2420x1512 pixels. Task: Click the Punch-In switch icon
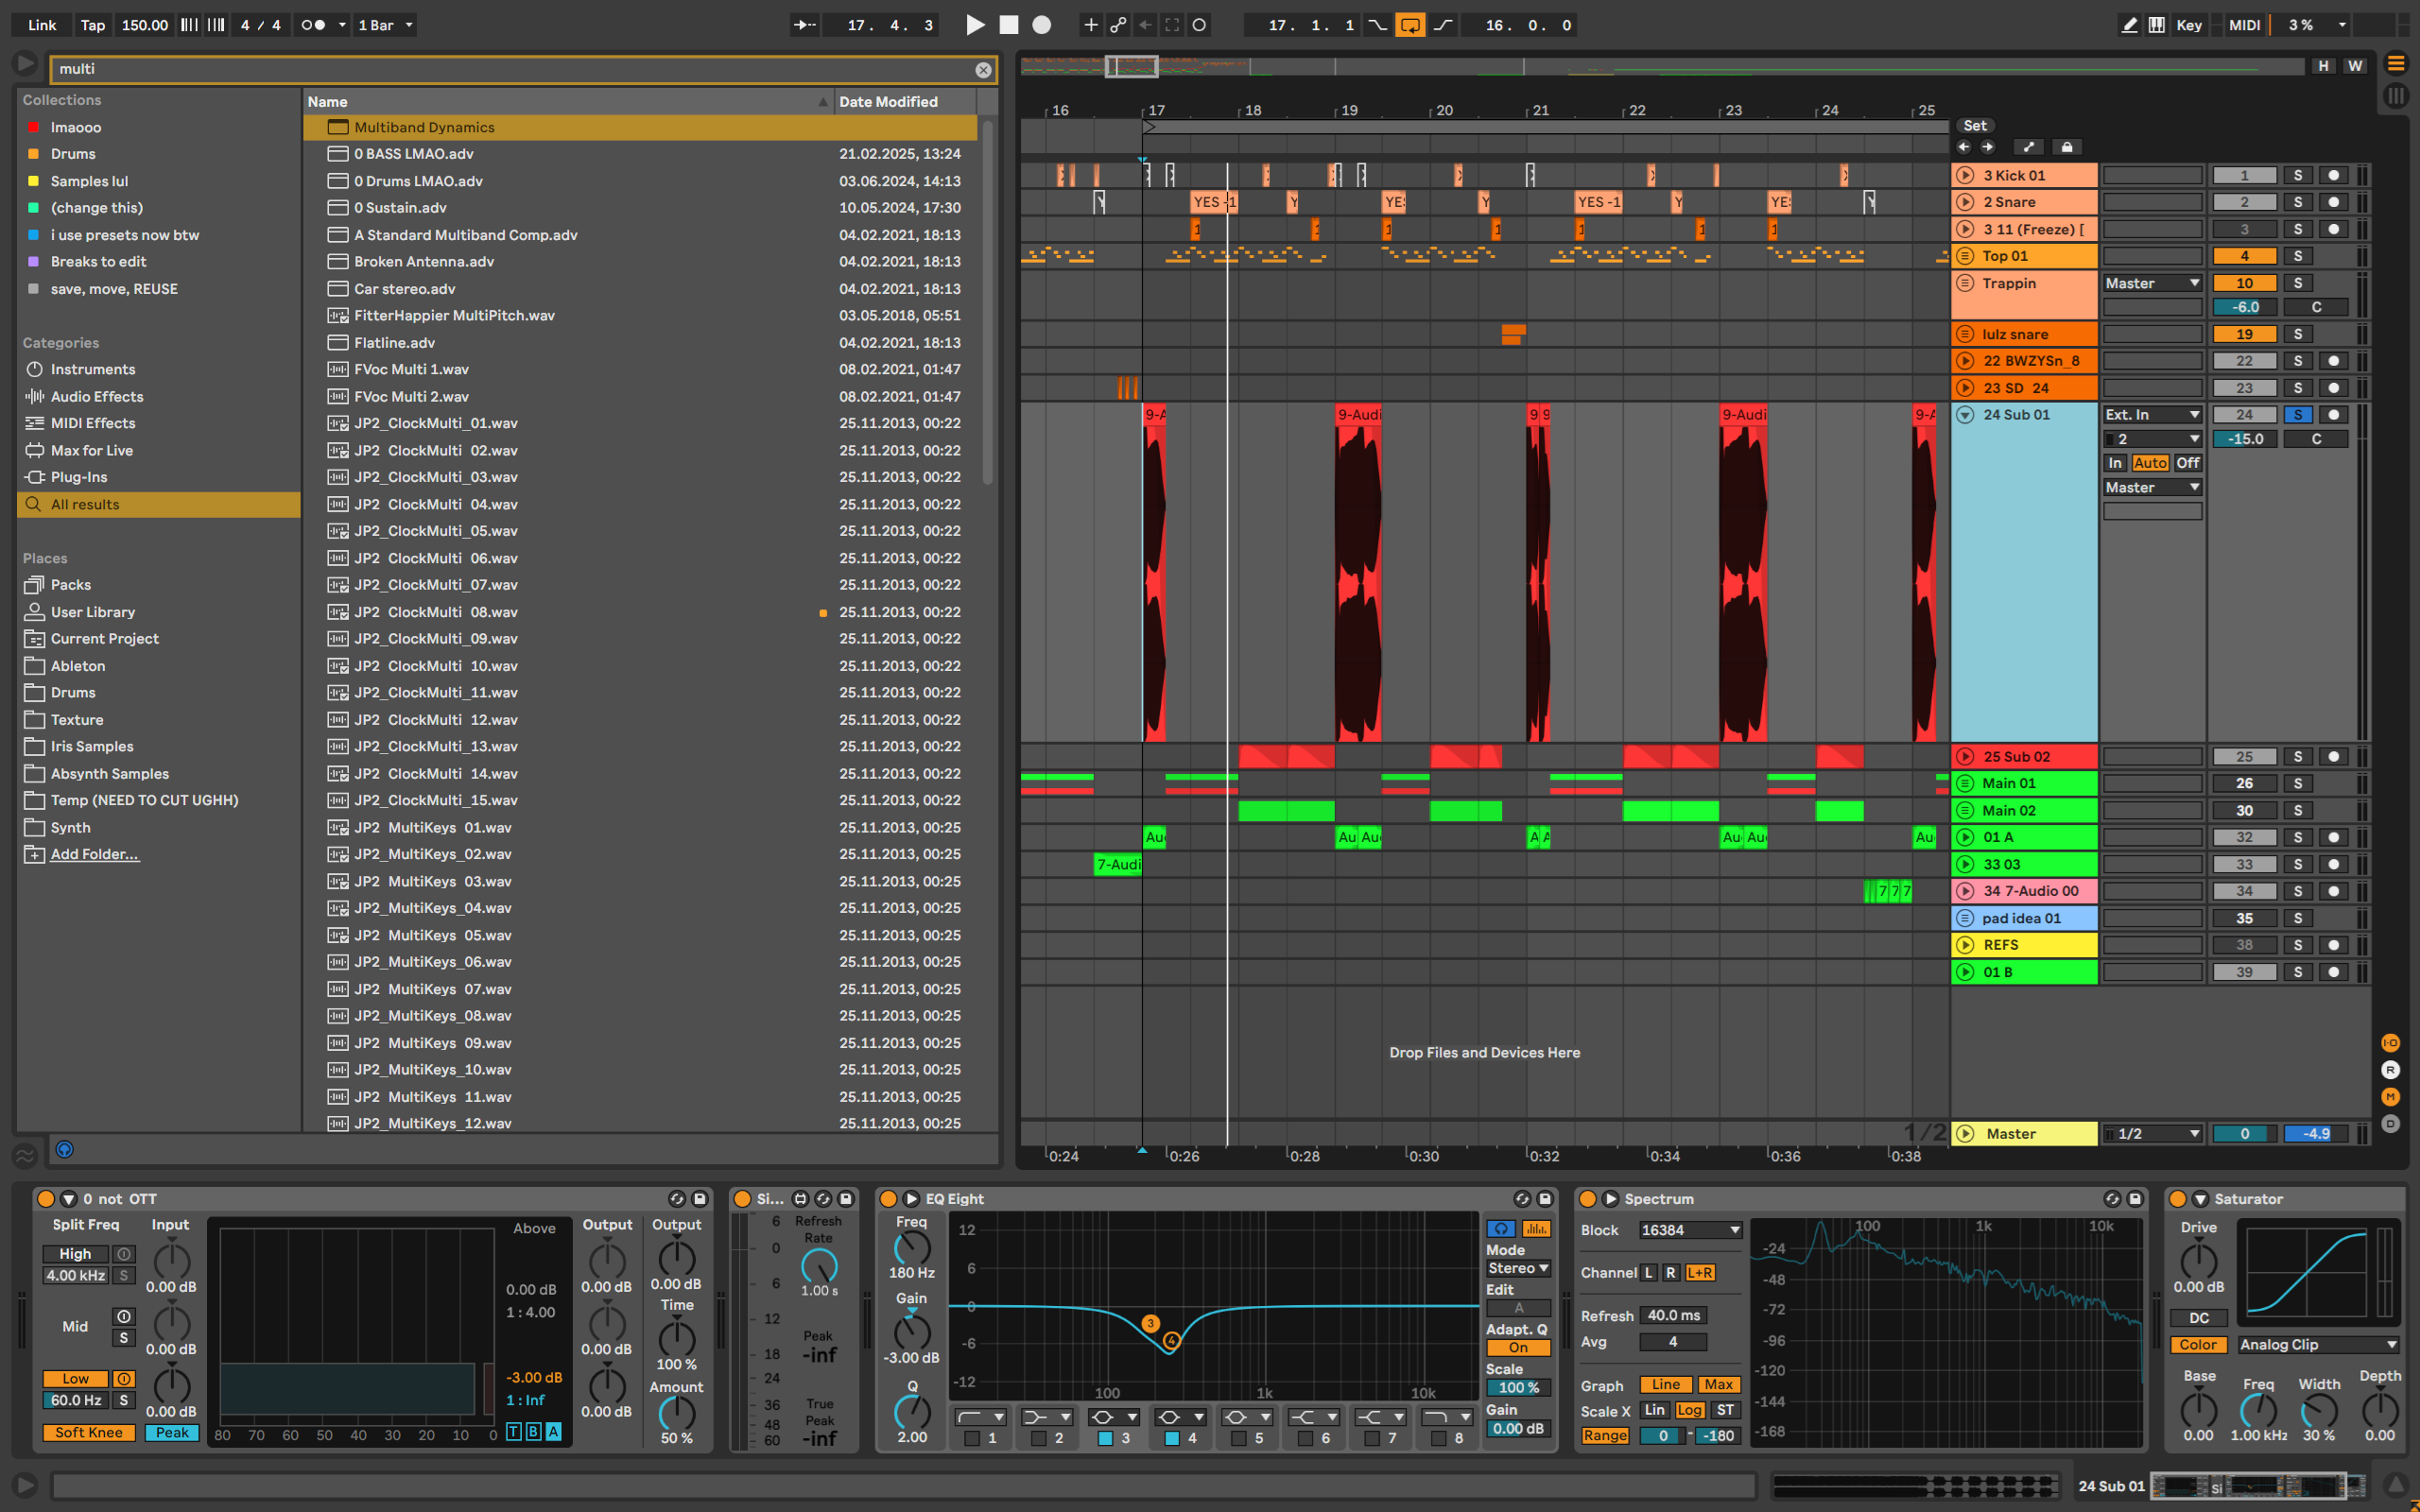tap(1377, 25)
